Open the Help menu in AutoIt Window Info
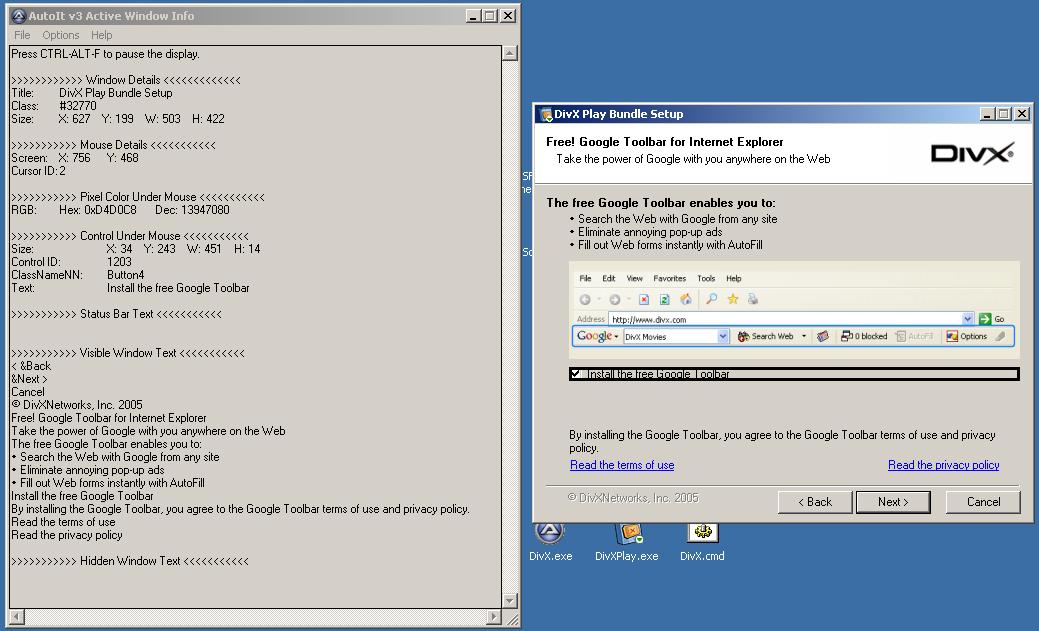Viewport: 1039px width, 631px height. [x=101, y=35]
